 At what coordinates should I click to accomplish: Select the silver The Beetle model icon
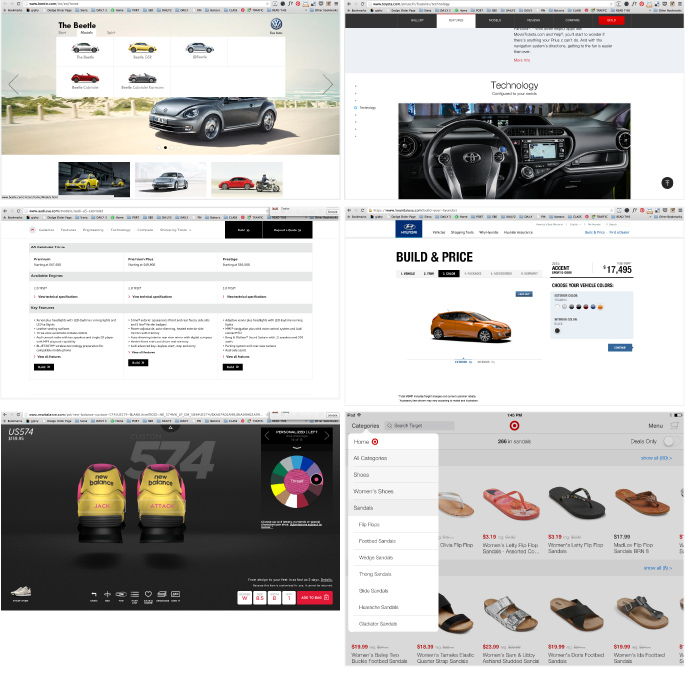click(85, 47)
